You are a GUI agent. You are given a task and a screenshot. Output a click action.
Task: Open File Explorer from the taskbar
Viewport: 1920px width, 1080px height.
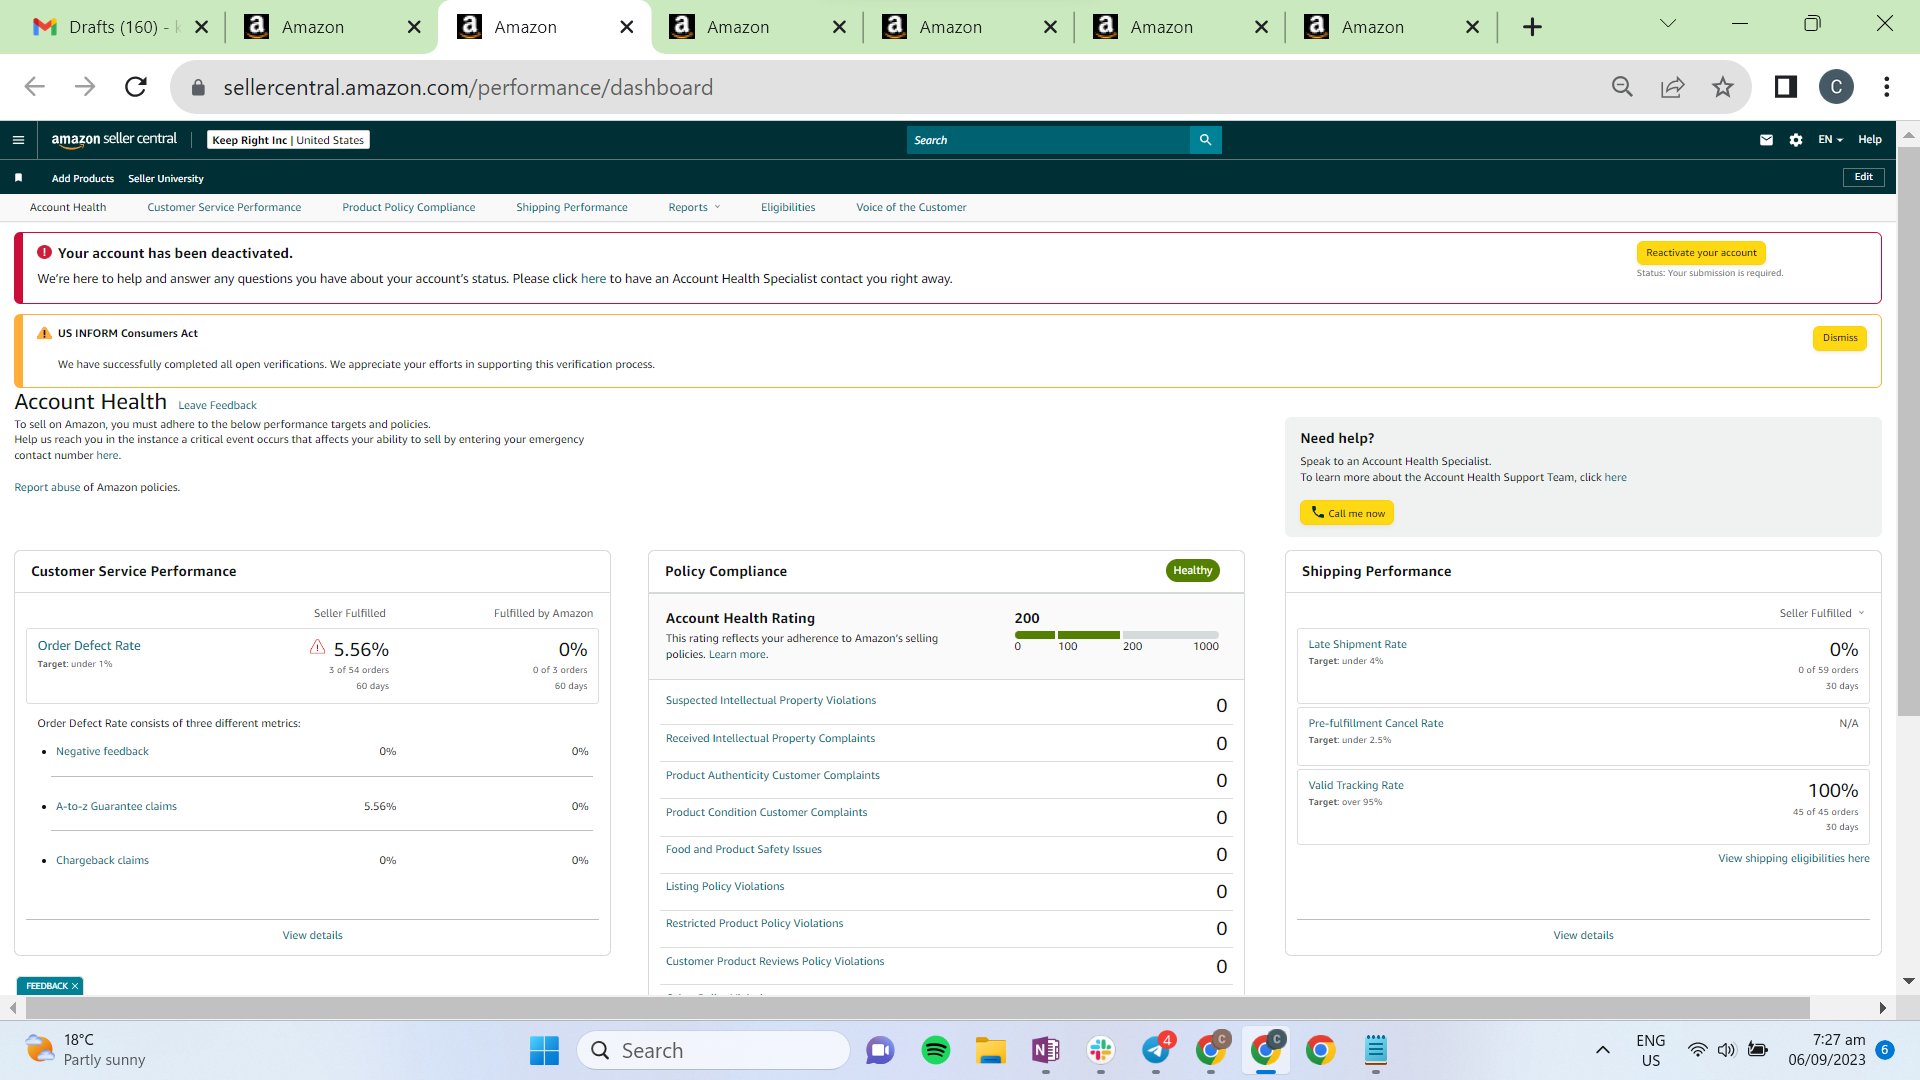click(991, 1050)
